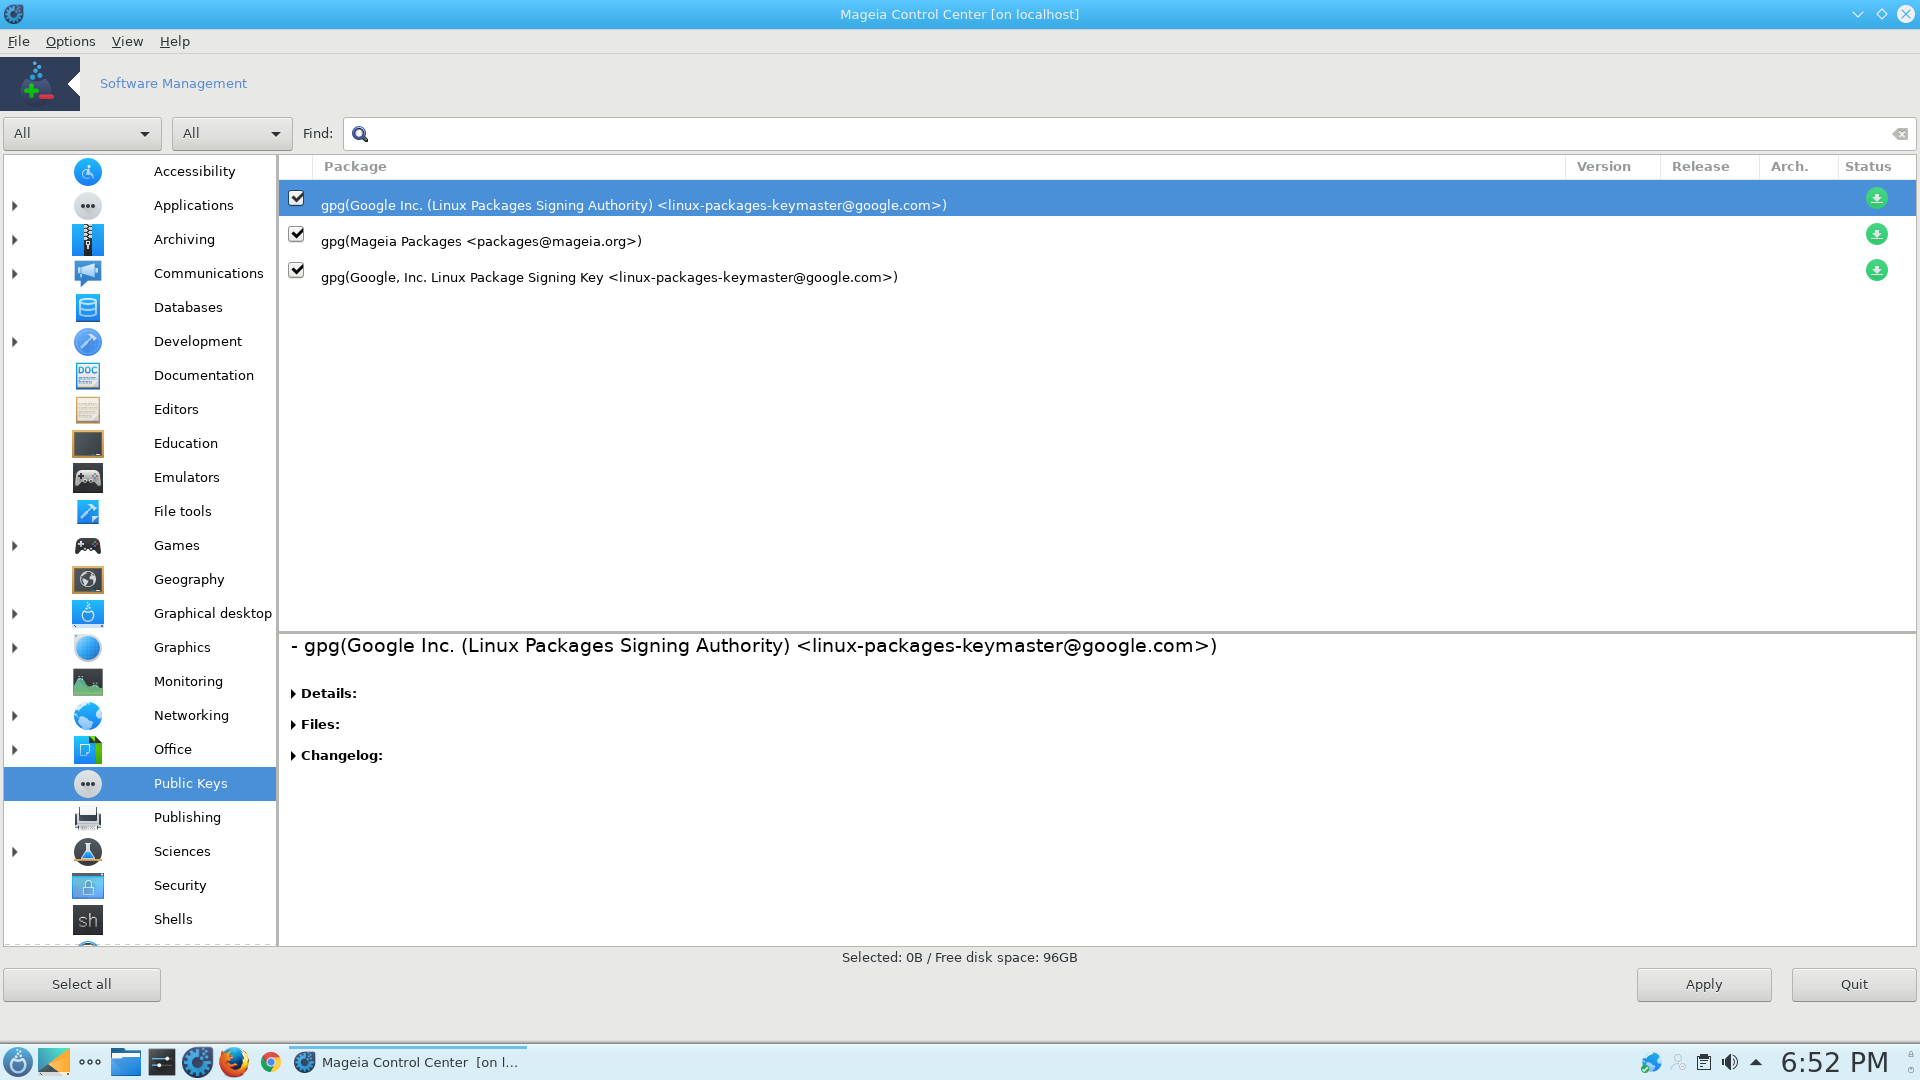The height and width of the screenshot is (1080, 1920).
Task: Switch to Mageia Control Center taskbar entry
Action: point(408,1062)
